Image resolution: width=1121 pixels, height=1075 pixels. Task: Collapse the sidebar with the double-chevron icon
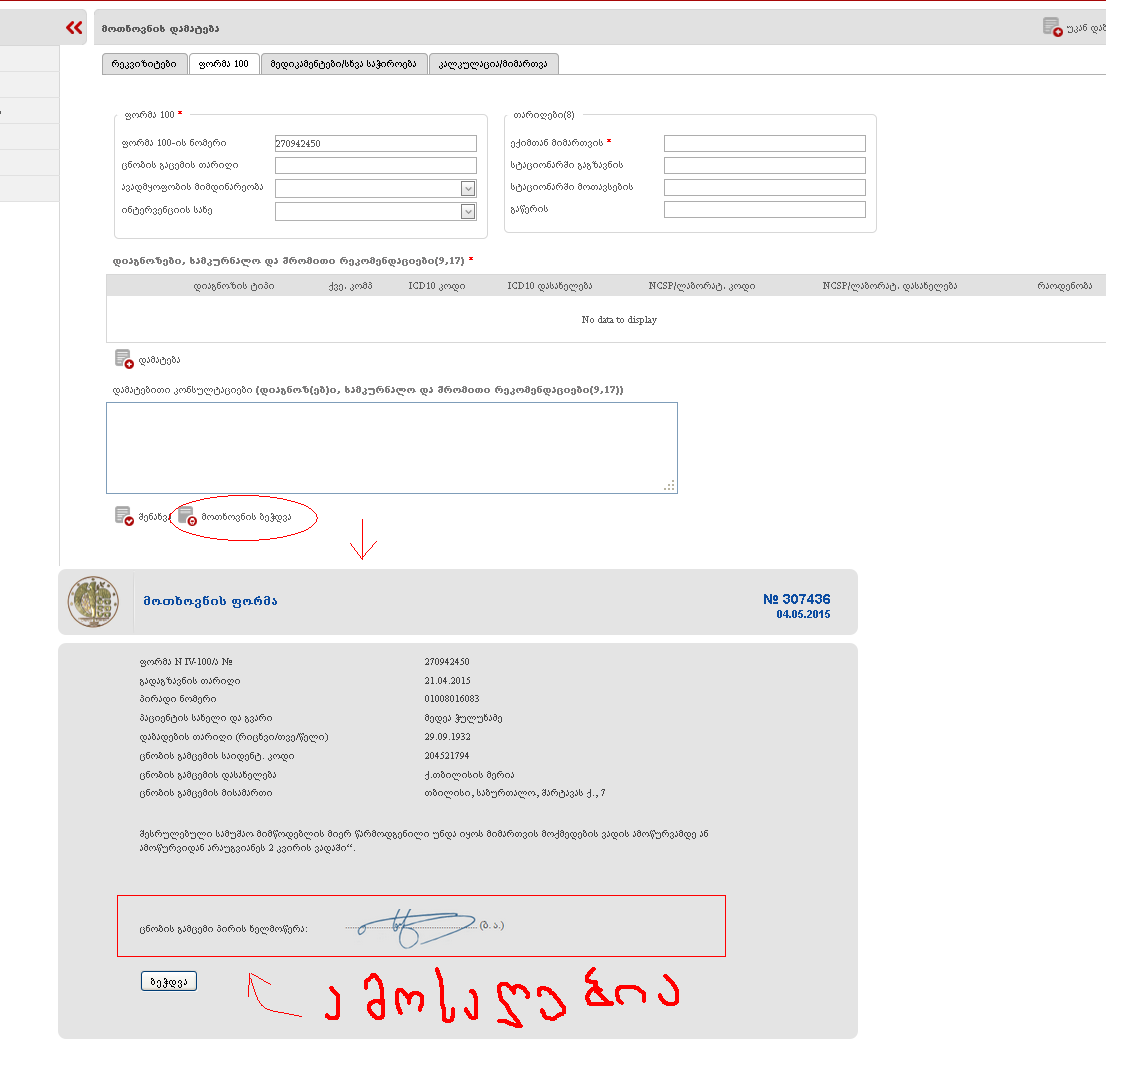[74, 28]
